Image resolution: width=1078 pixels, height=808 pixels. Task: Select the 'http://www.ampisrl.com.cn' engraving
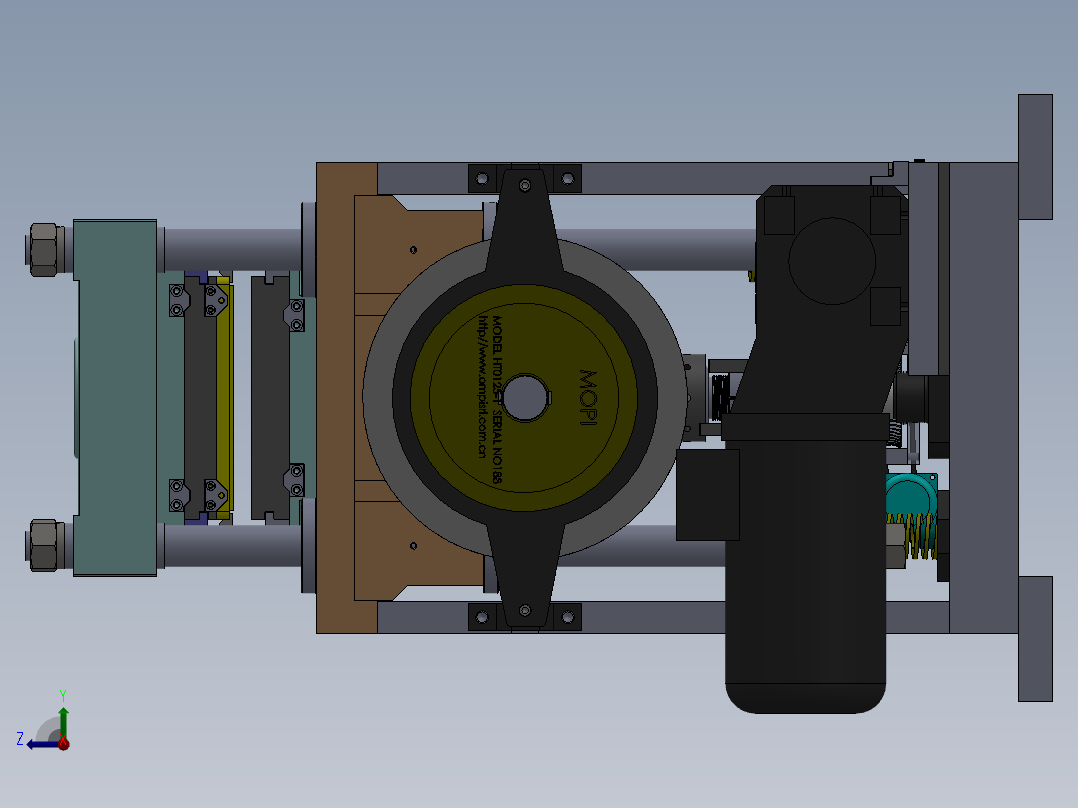click(x=483, y=386)
